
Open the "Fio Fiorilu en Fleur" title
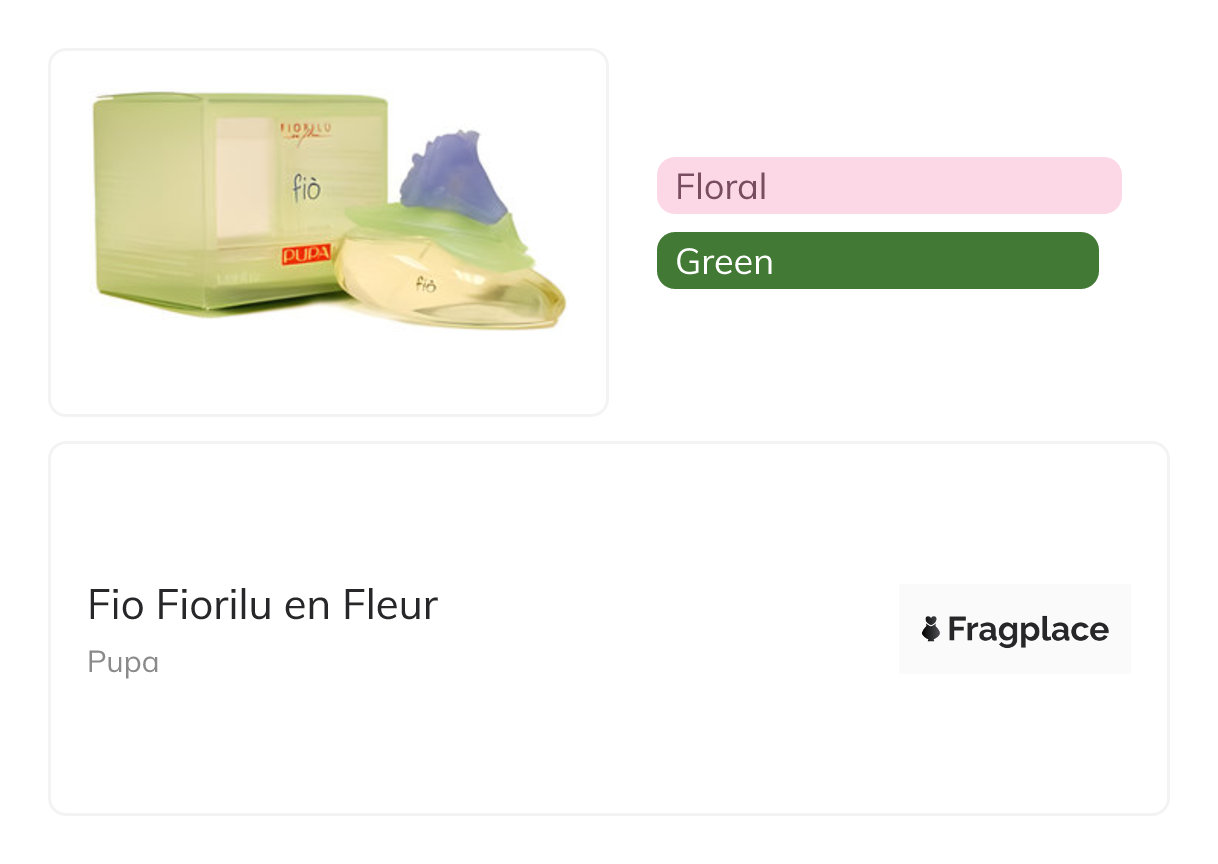[263, 605]
